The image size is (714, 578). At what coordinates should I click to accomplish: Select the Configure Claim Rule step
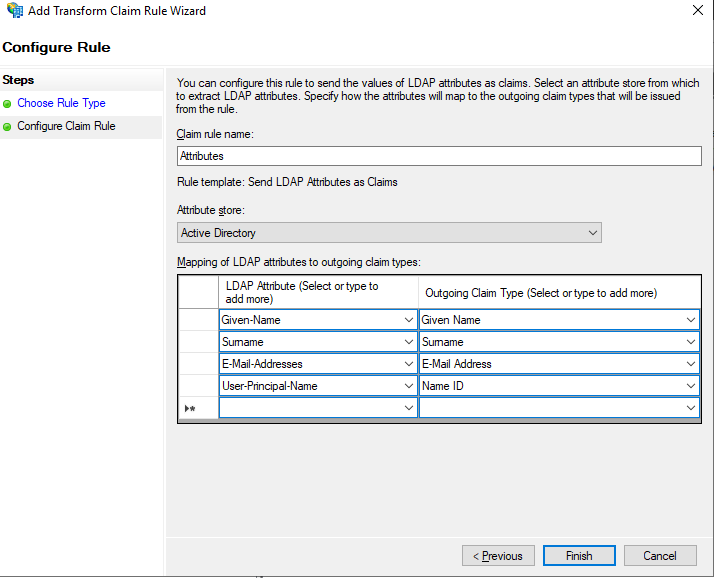click(66, 126)
